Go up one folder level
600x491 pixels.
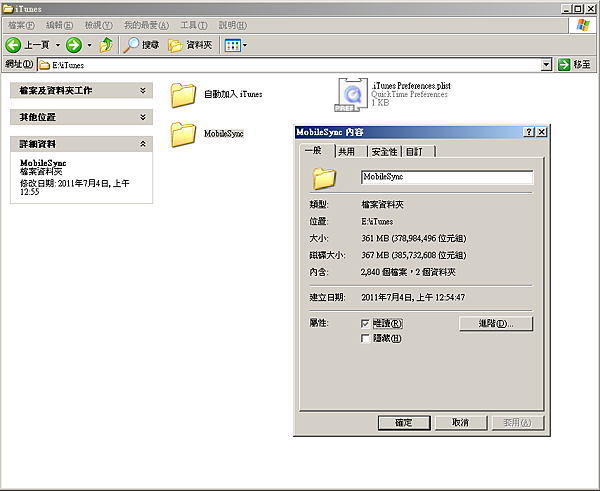click(106, 45)
